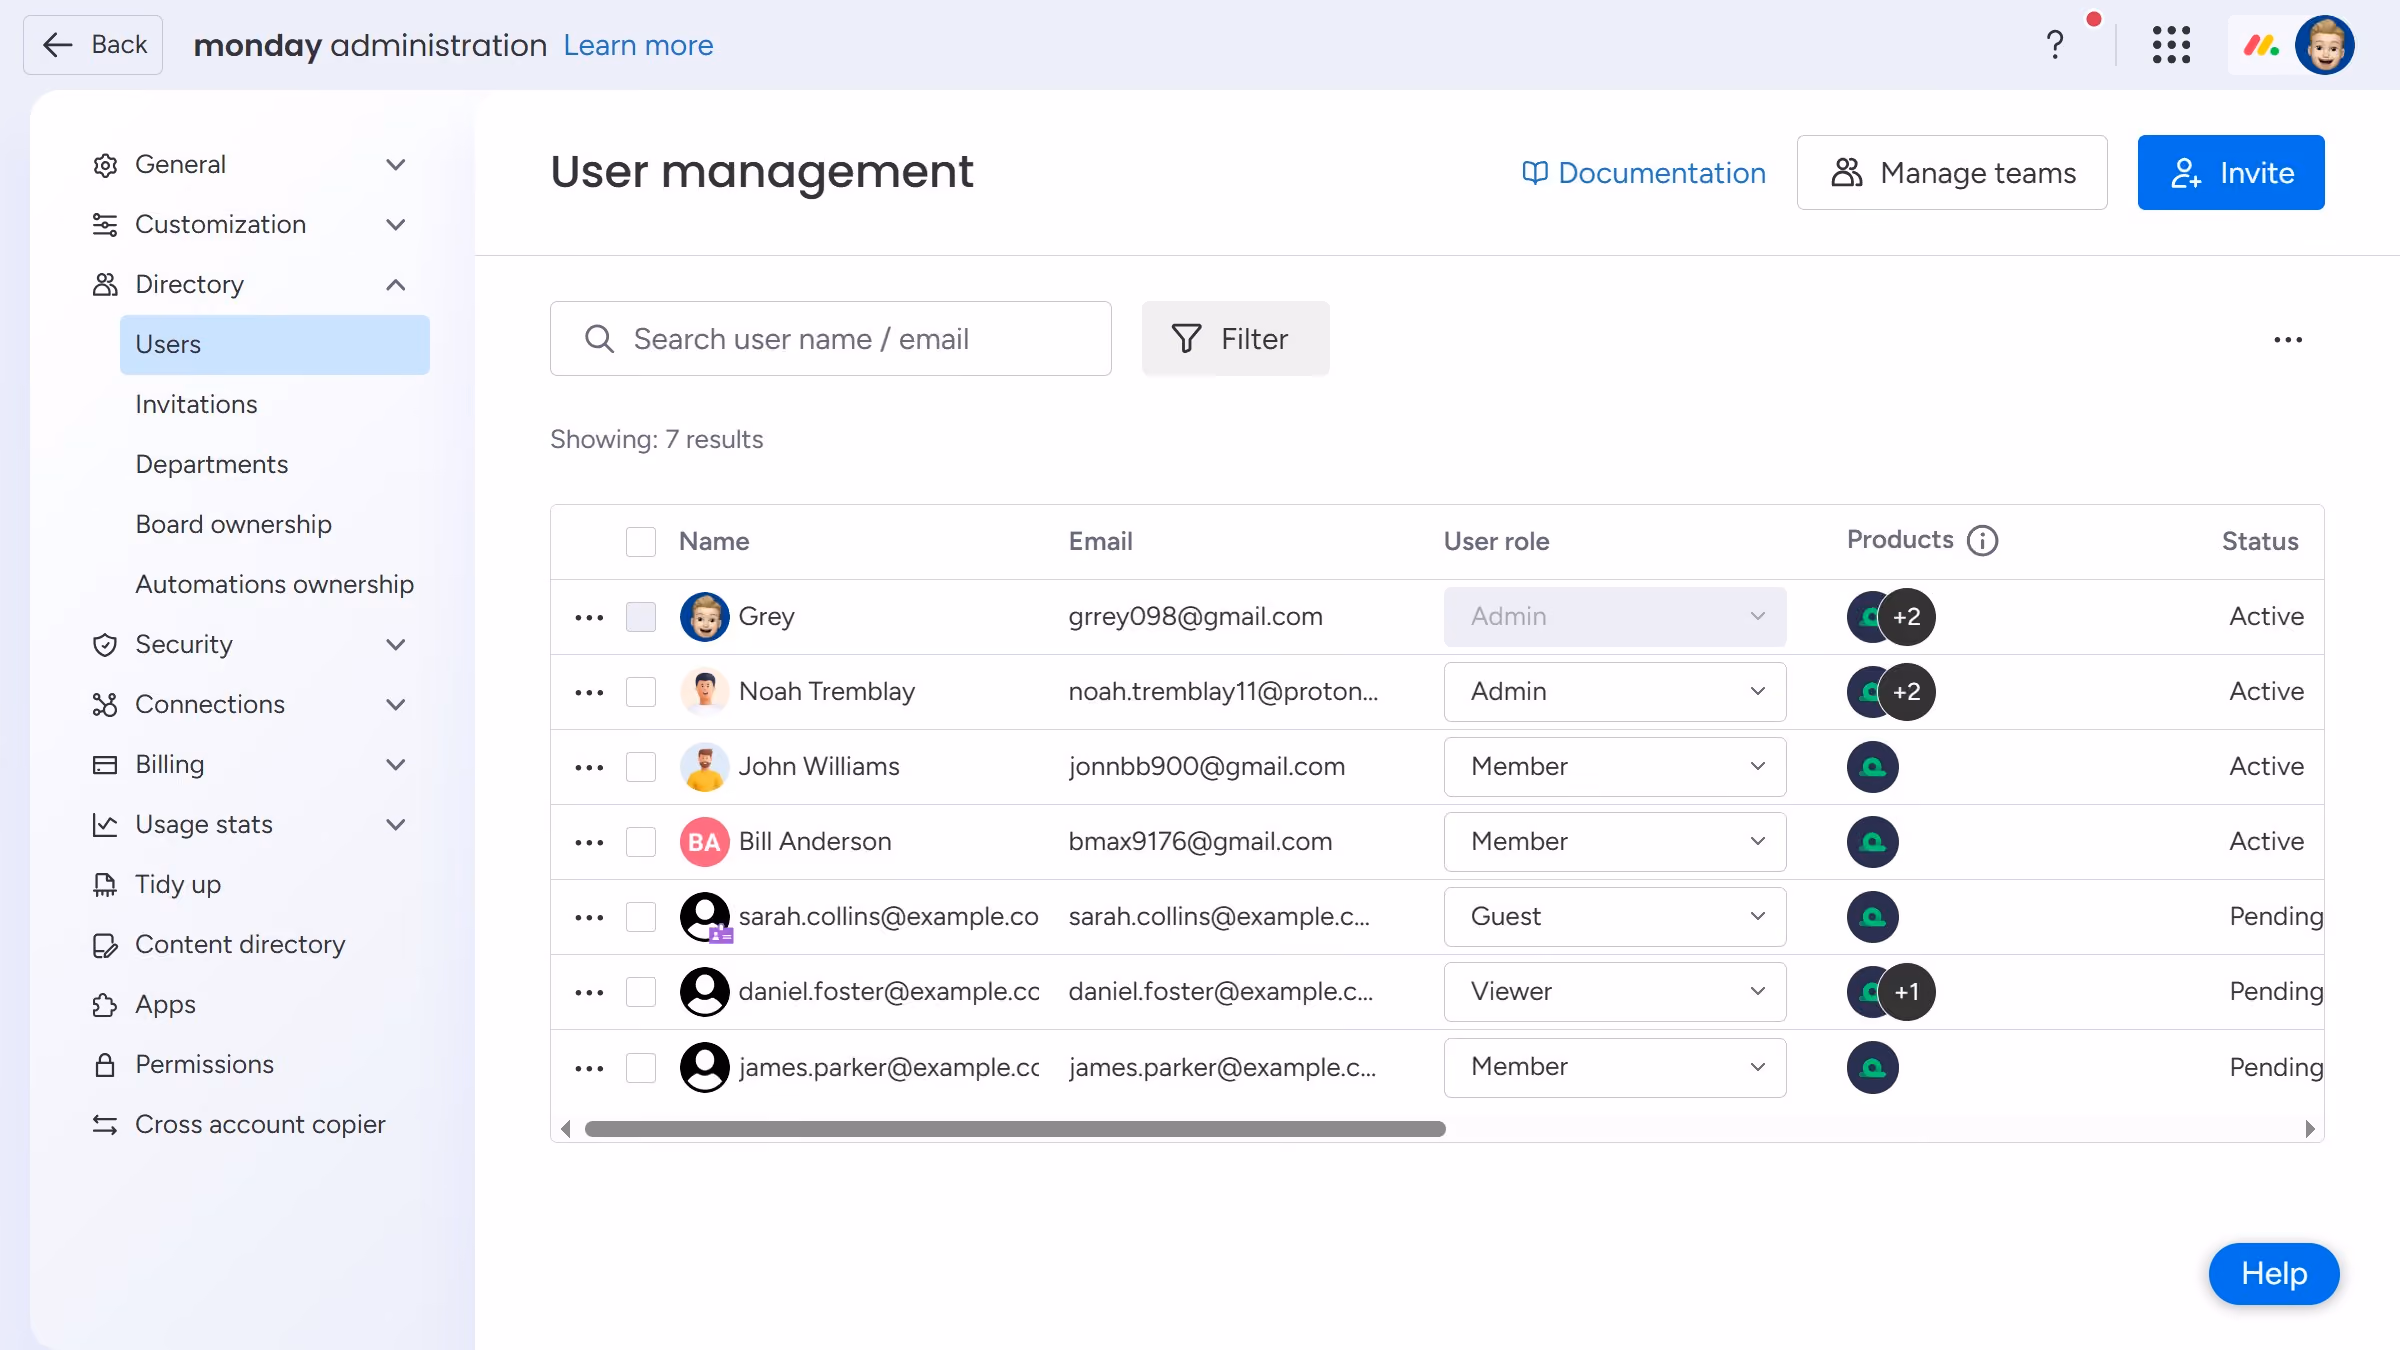Toggle the select-all checkbox in table header
The height and width of the screenshot is (1350, 2400).
coord(641,542)
